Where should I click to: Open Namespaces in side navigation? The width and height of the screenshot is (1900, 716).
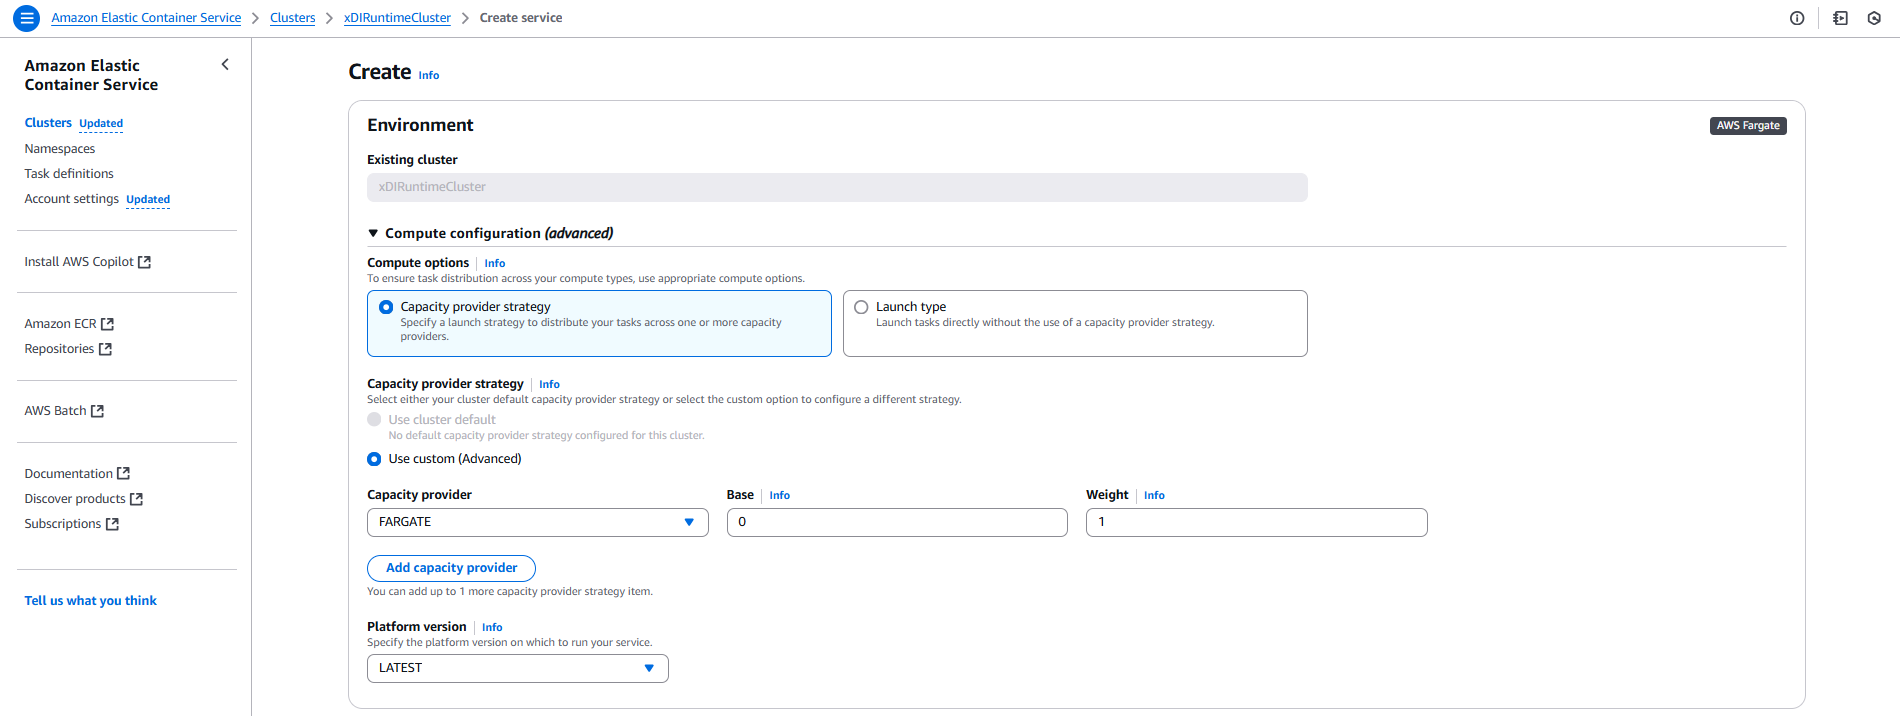pyautogui.click(x=60, y=149)
